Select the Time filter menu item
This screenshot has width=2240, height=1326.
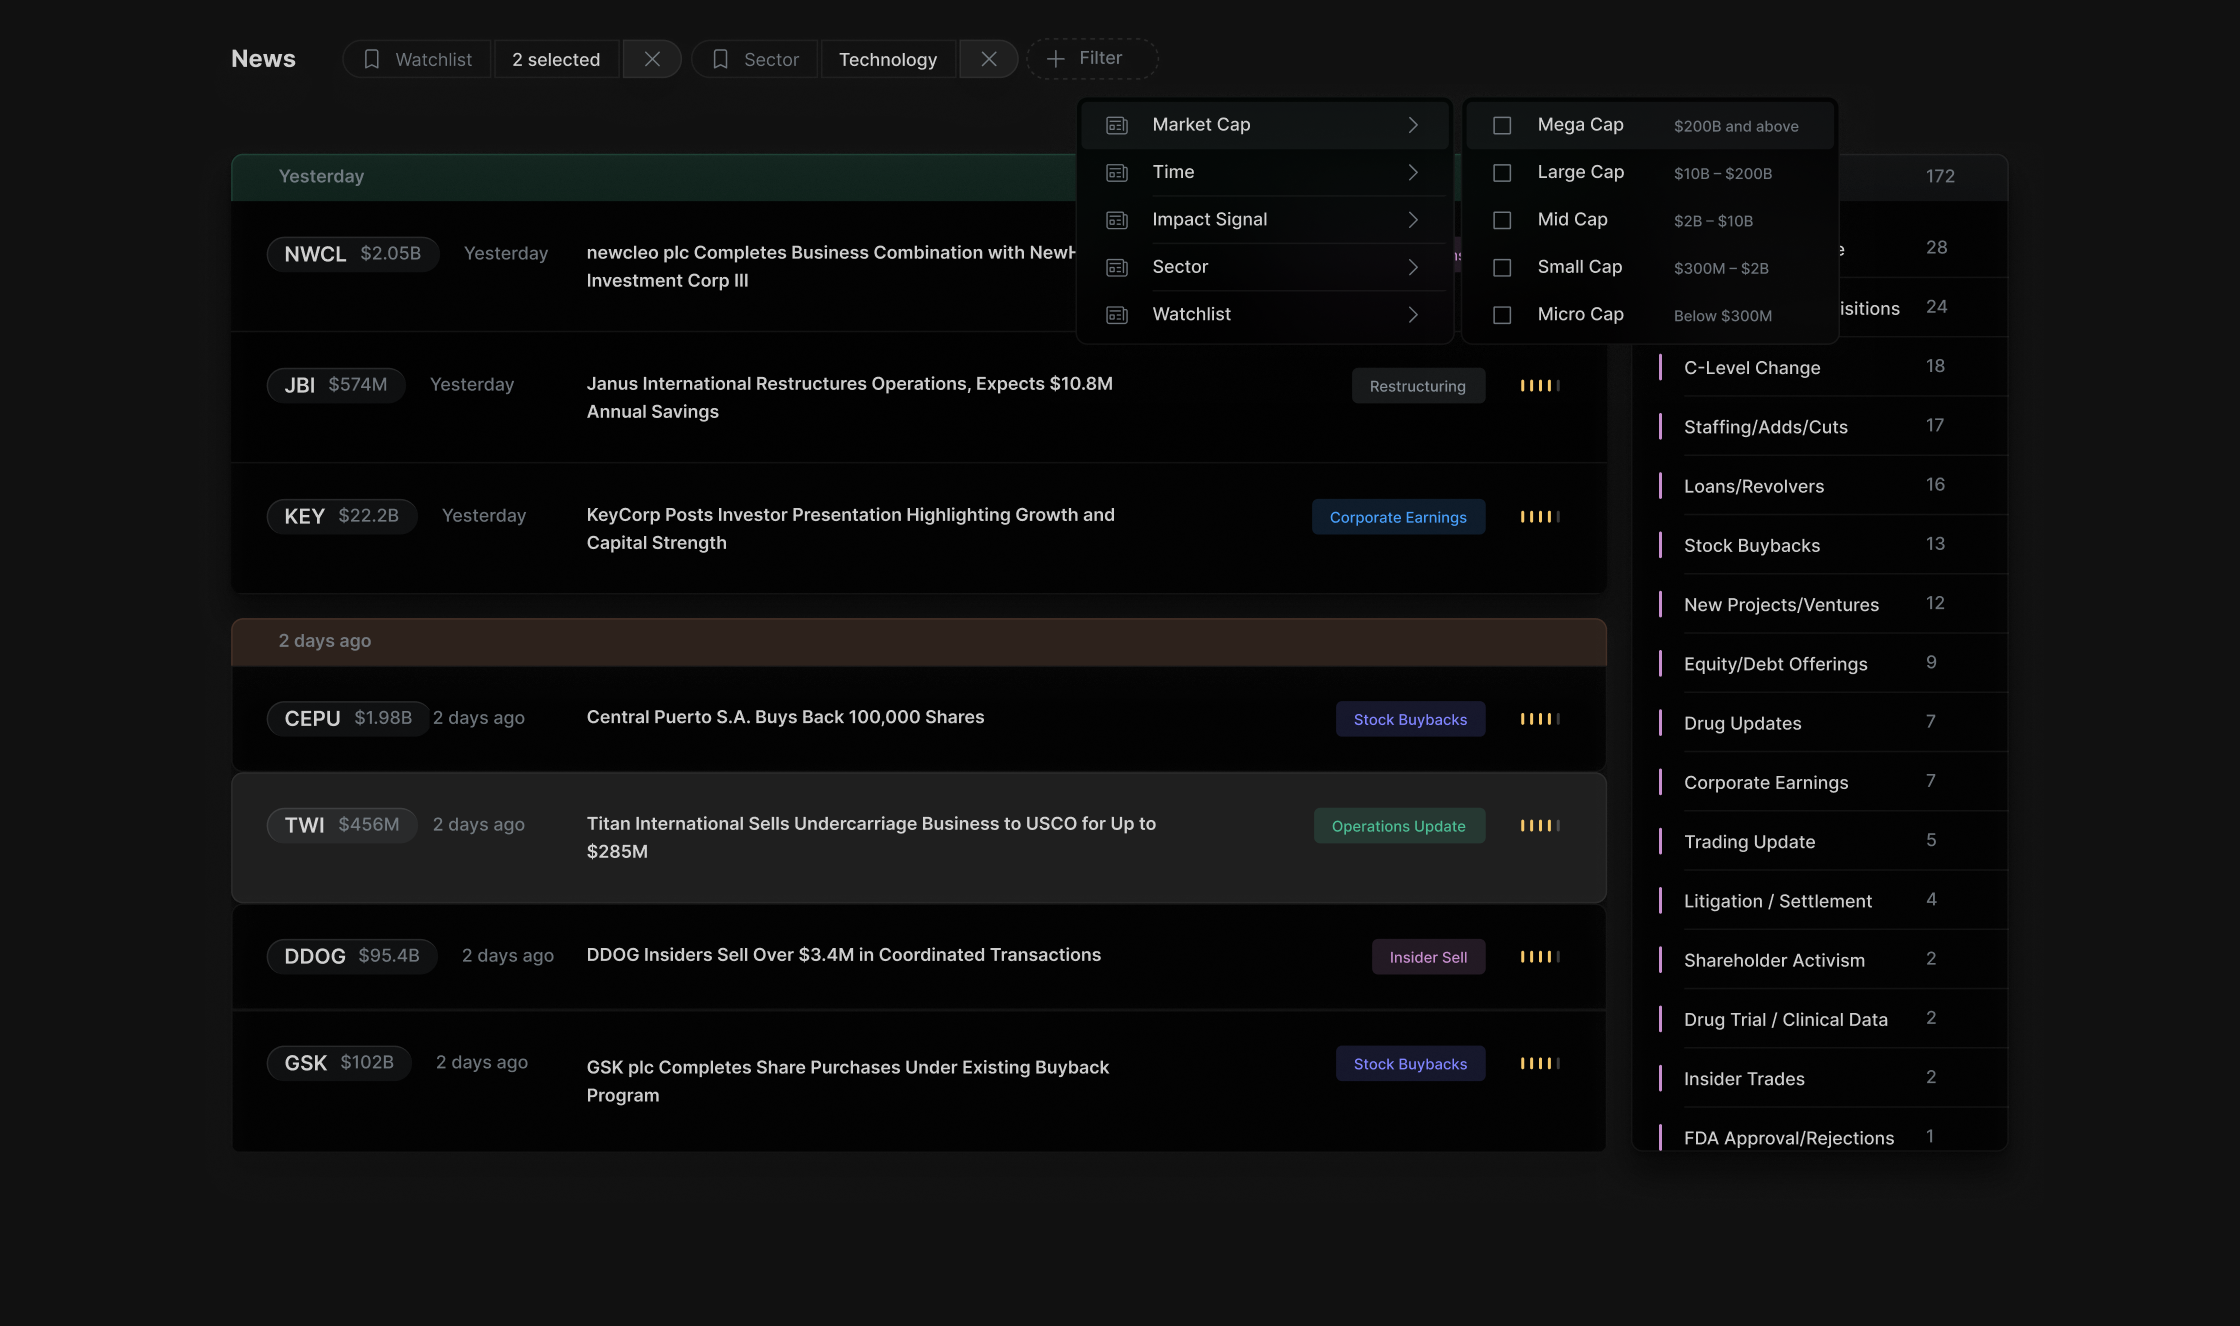coord(1265,172)
